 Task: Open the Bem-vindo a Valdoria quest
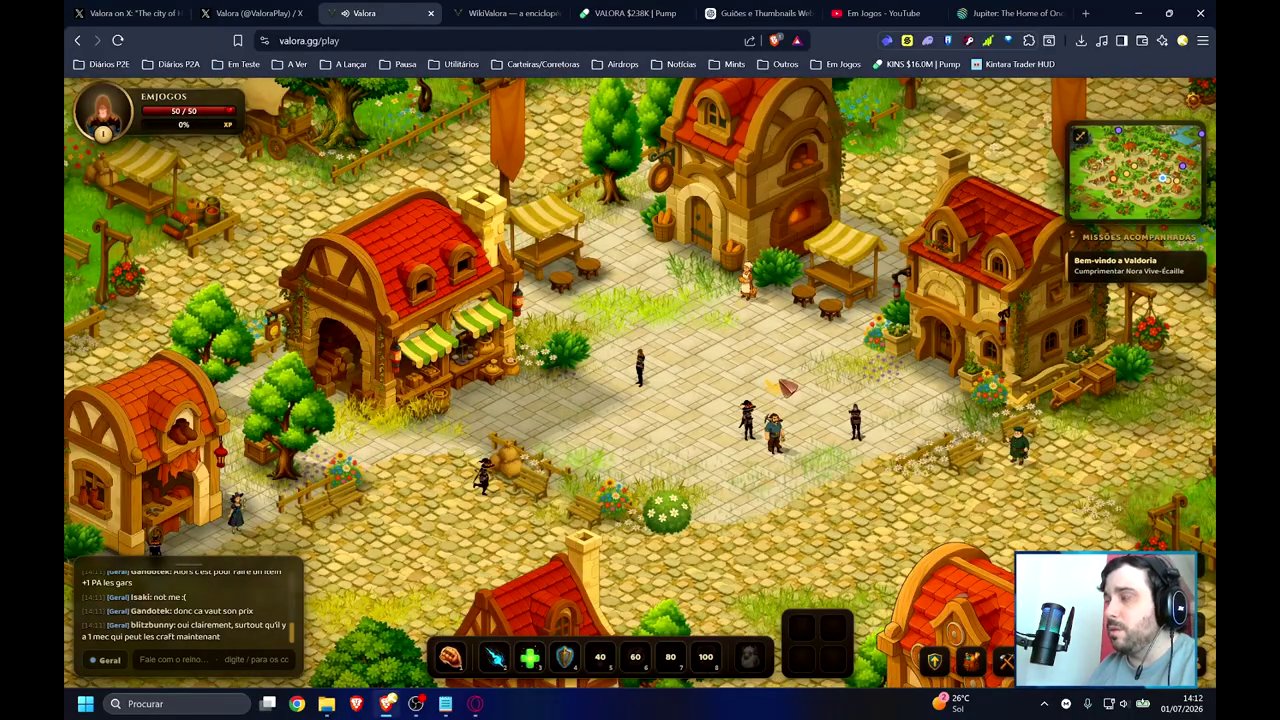pyautogui.click(x=1136, y=265)
